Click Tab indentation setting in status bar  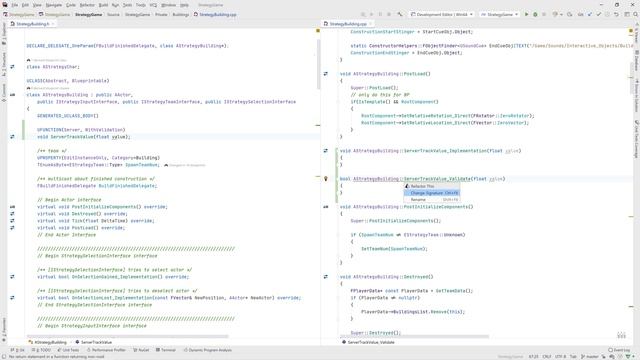click(573, 357)
